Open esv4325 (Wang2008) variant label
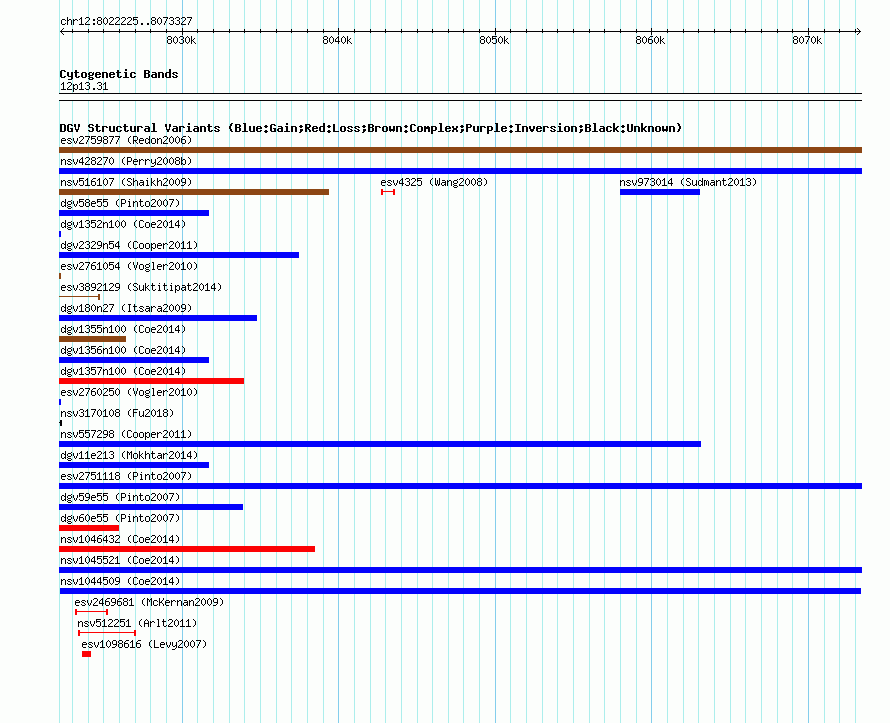Viewport: 890px width, 723px height. click(434, 182)
